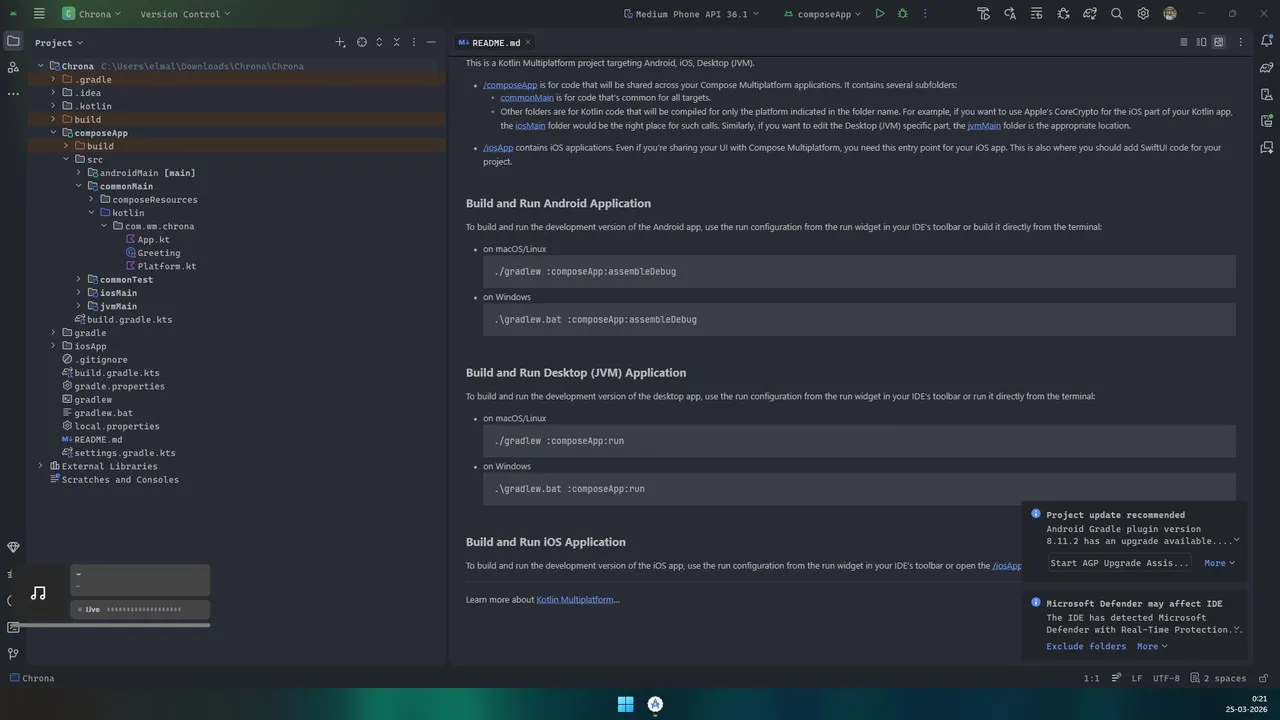Open the Project tool window icon
1280x720 pixels.
click(13, 41)
